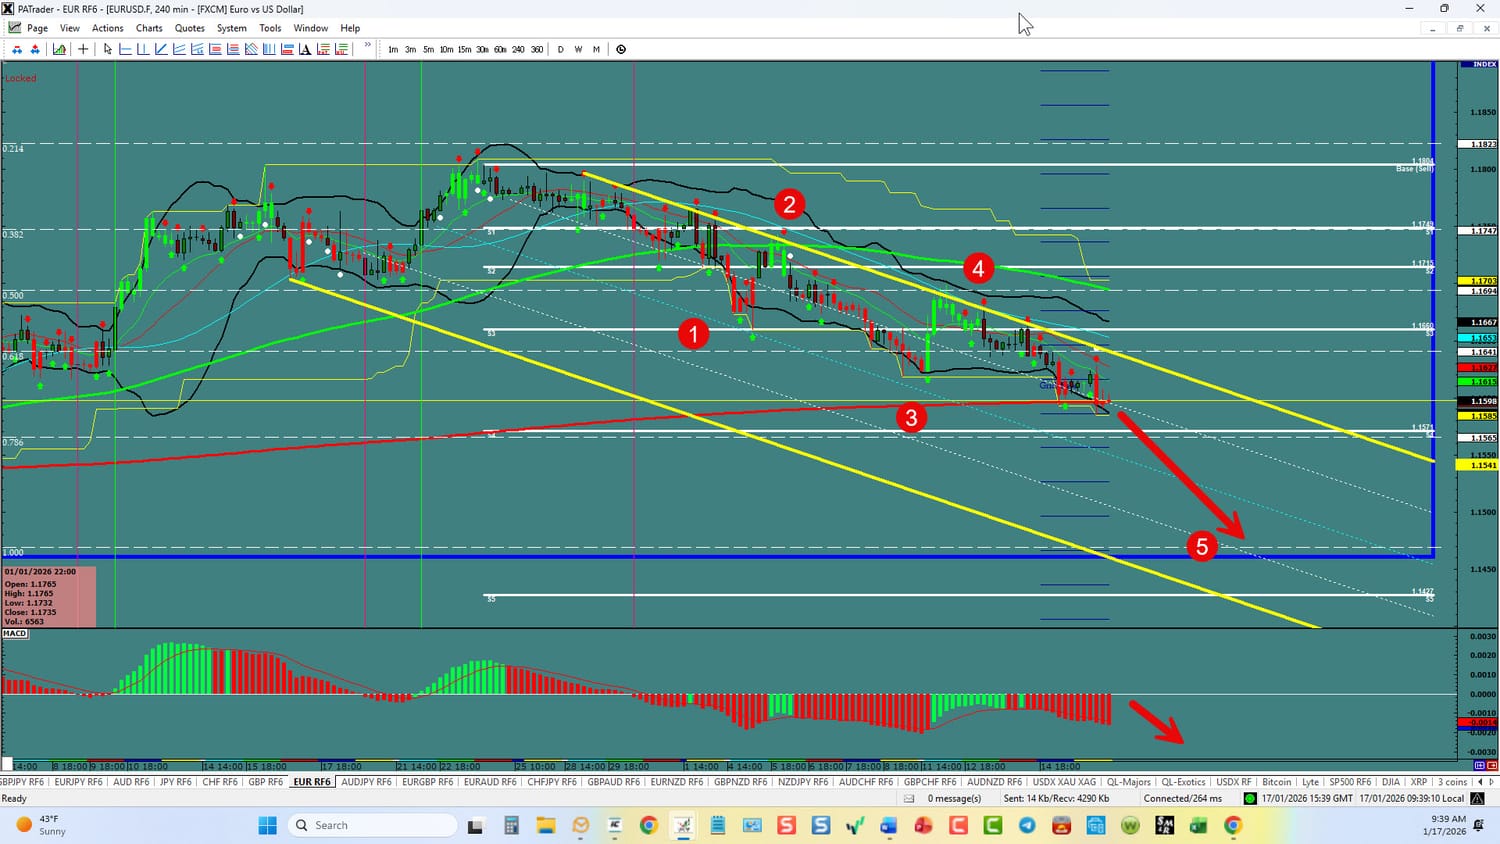Set timeframe to 60m
1500x844 pixels.
(x=500, y=49)
